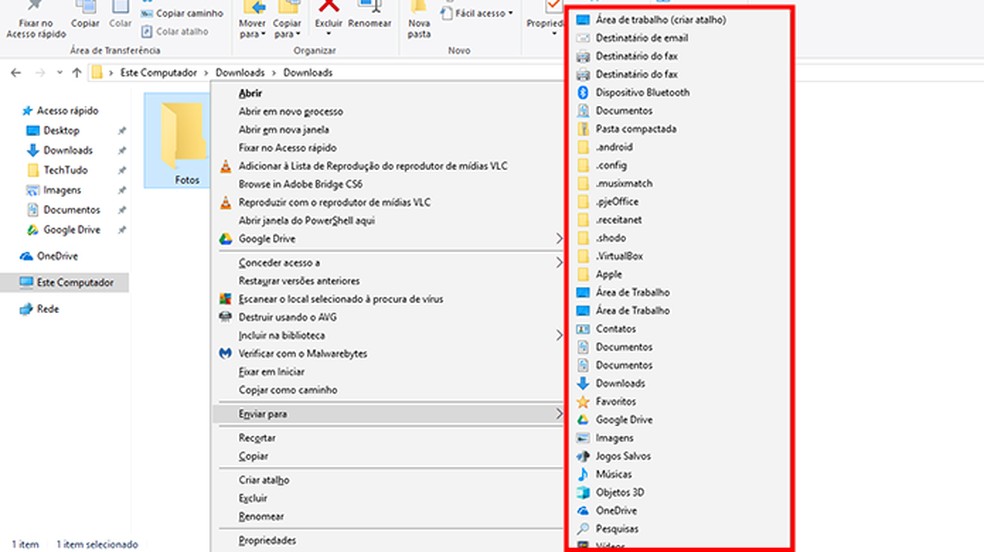Open Fácil acesso dropdown
984x552 pixels.
pyautogui.click(x=477, y=13)
